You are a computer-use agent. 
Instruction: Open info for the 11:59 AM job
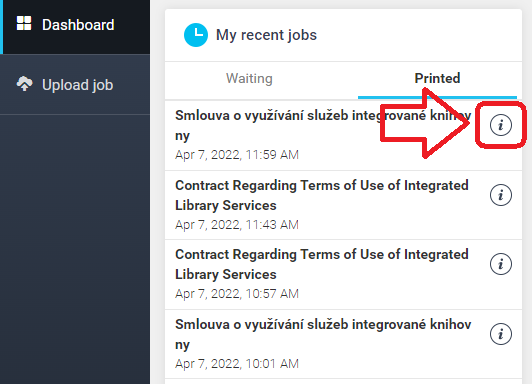pos(501,125)
